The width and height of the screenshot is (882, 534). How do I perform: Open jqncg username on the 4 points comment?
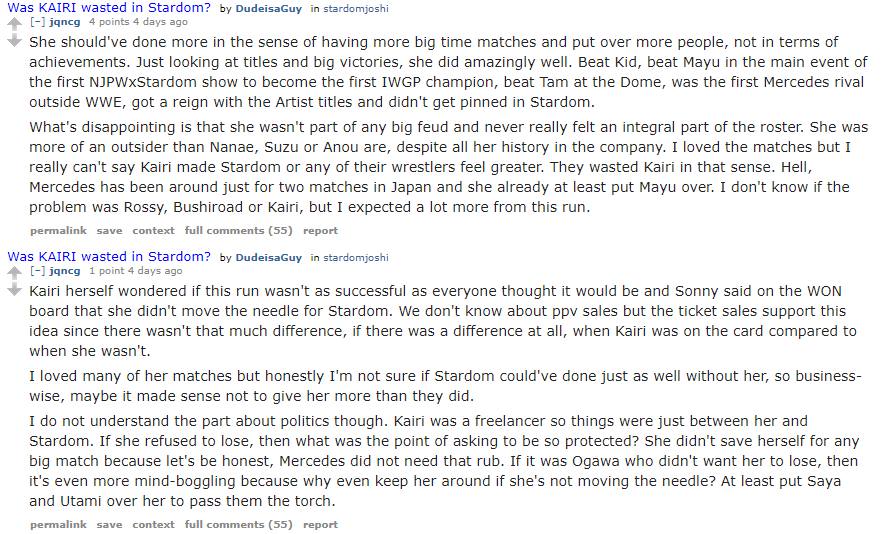click(x=65, y=22)
